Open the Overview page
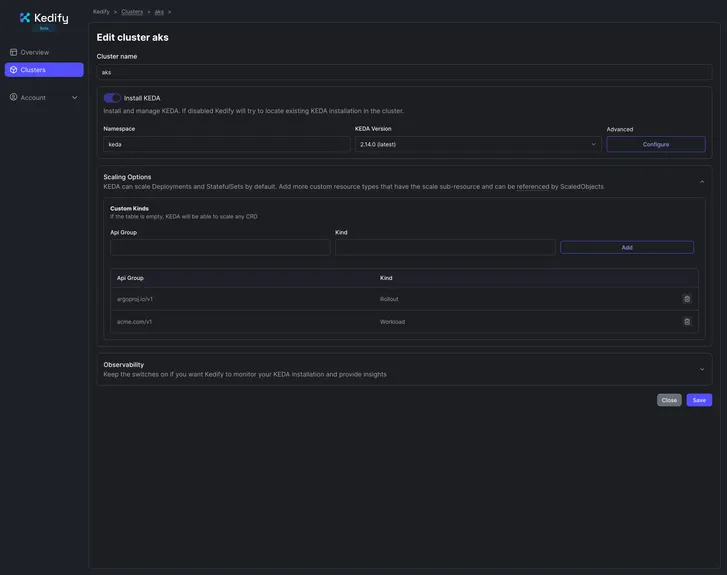 tap(35, 52)
